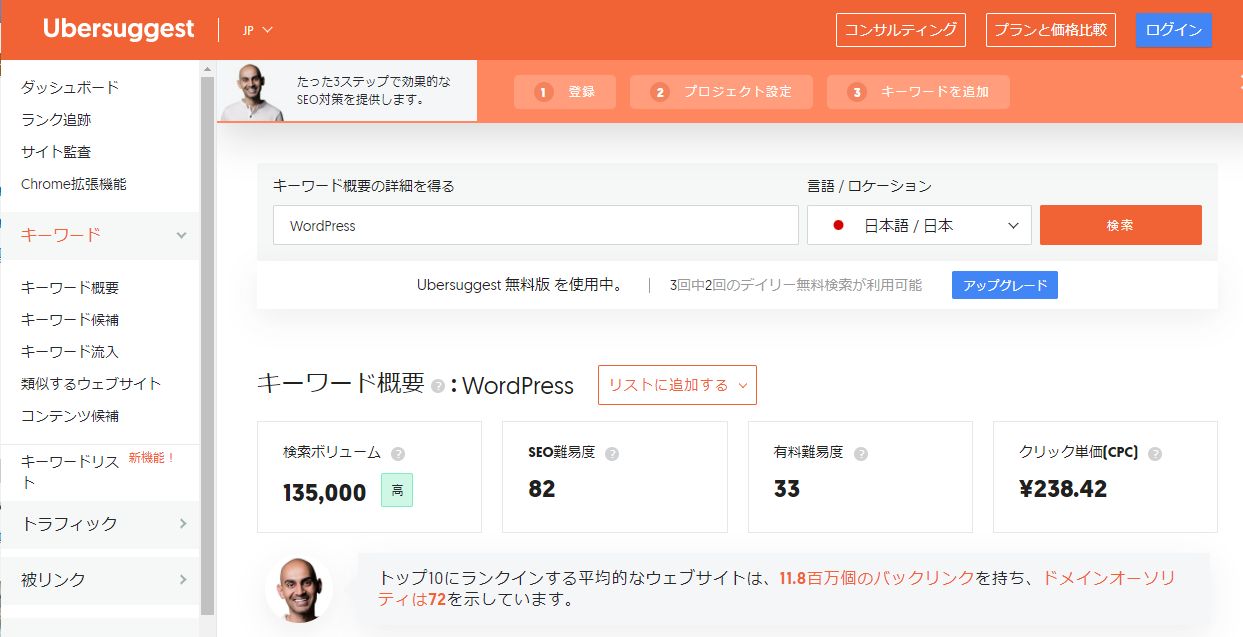Screen dimensions: 1243x637
Task: Select キーワード流入 in sidebar
Action: [70, 352]
